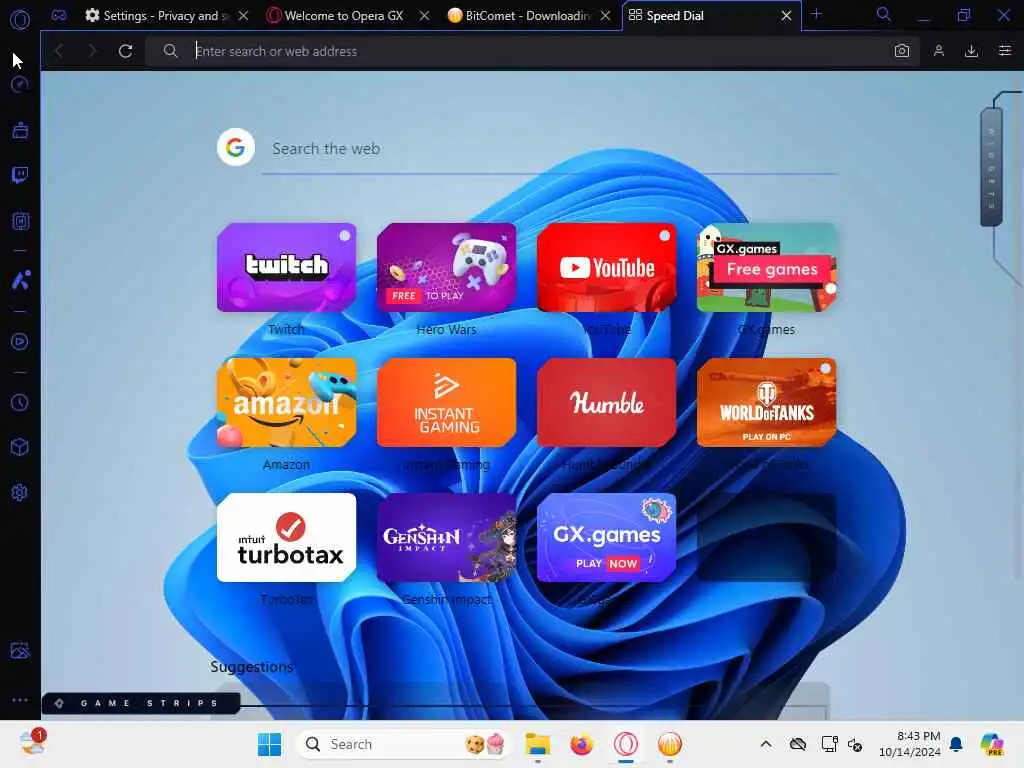Image resolution: width=1024 pixels, height=768 pixels.
Task: Click the Windows taskbar Search box
Action: (x=405, y=744)
